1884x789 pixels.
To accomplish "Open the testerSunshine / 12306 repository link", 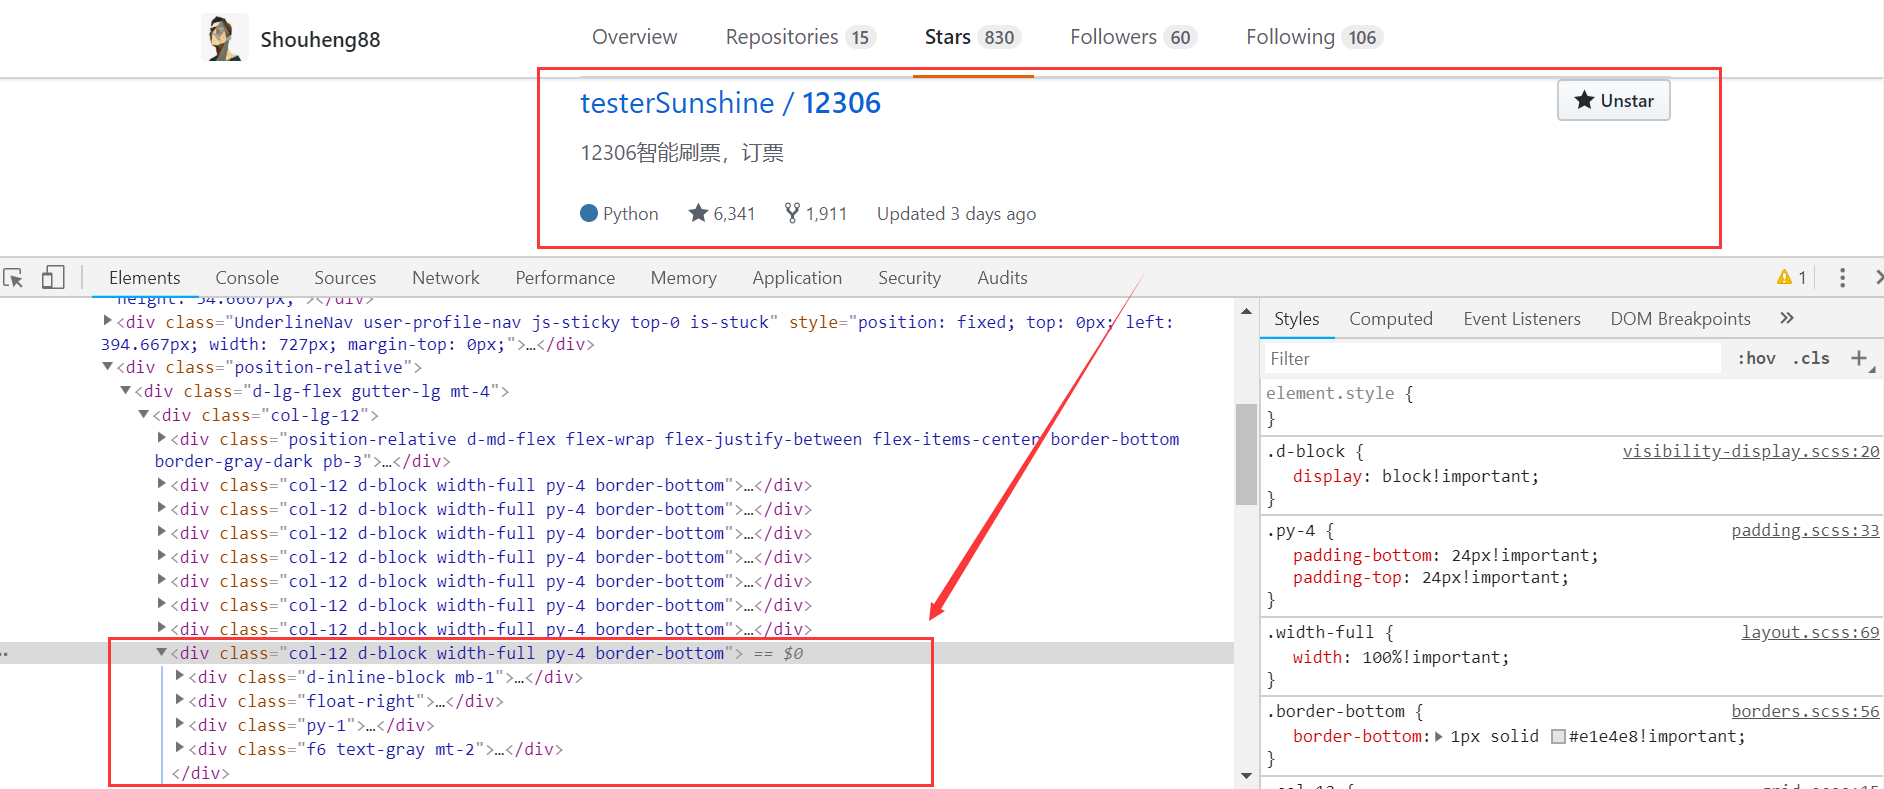I will click(x=730, y=103).
